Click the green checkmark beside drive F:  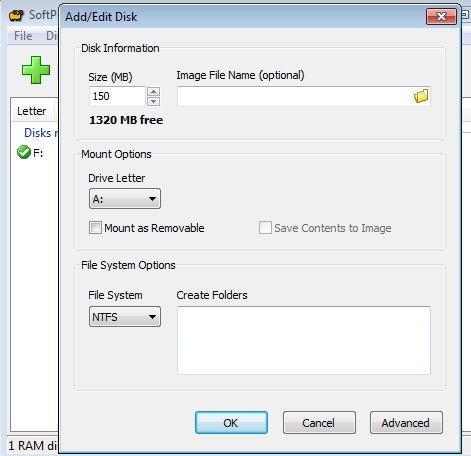point(24,152)
